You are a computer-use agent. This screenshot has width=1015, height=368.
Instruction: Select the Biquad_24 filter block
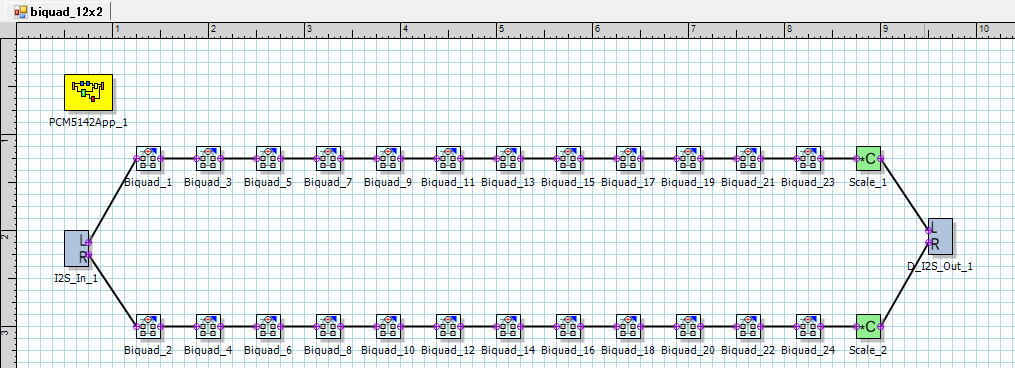coord(808,327)
